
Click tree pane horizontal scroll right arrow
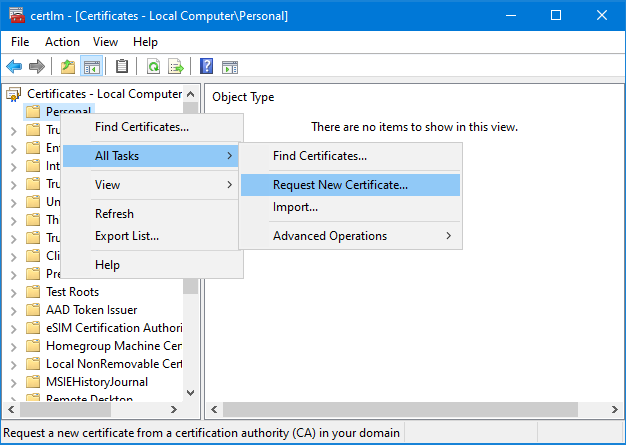pyautogui.click(x=174, y=409)
